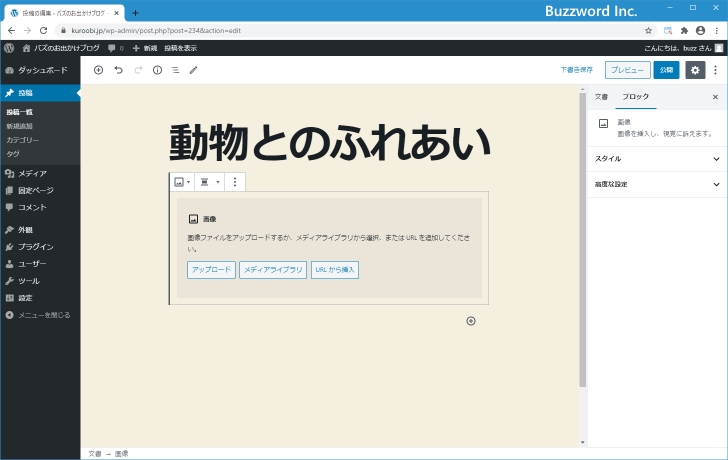The height and width of the screenshot is (460, 728).
Task: Close the current browser tab
Action: (117, 13)
